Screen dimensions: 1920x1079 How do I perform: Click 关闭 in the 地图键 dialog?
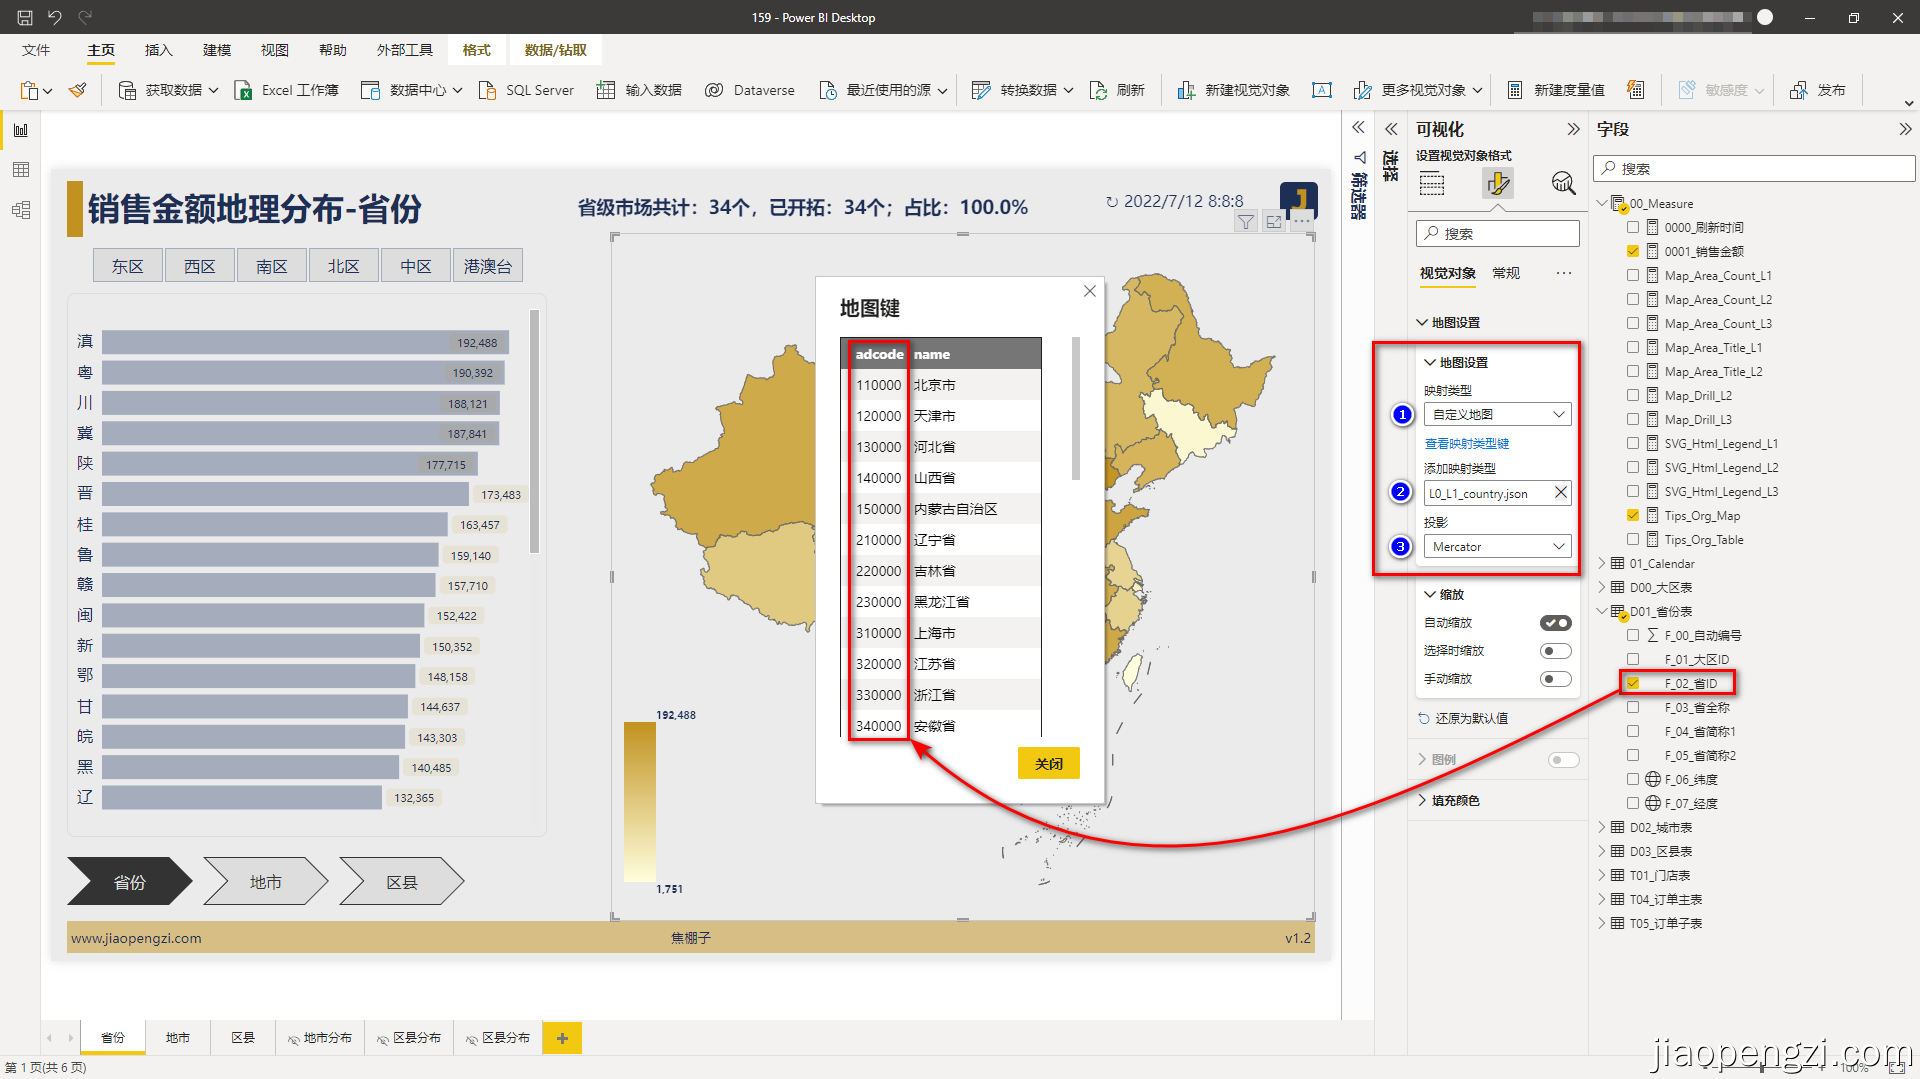pyautogui.click(x=1048, y=763)
